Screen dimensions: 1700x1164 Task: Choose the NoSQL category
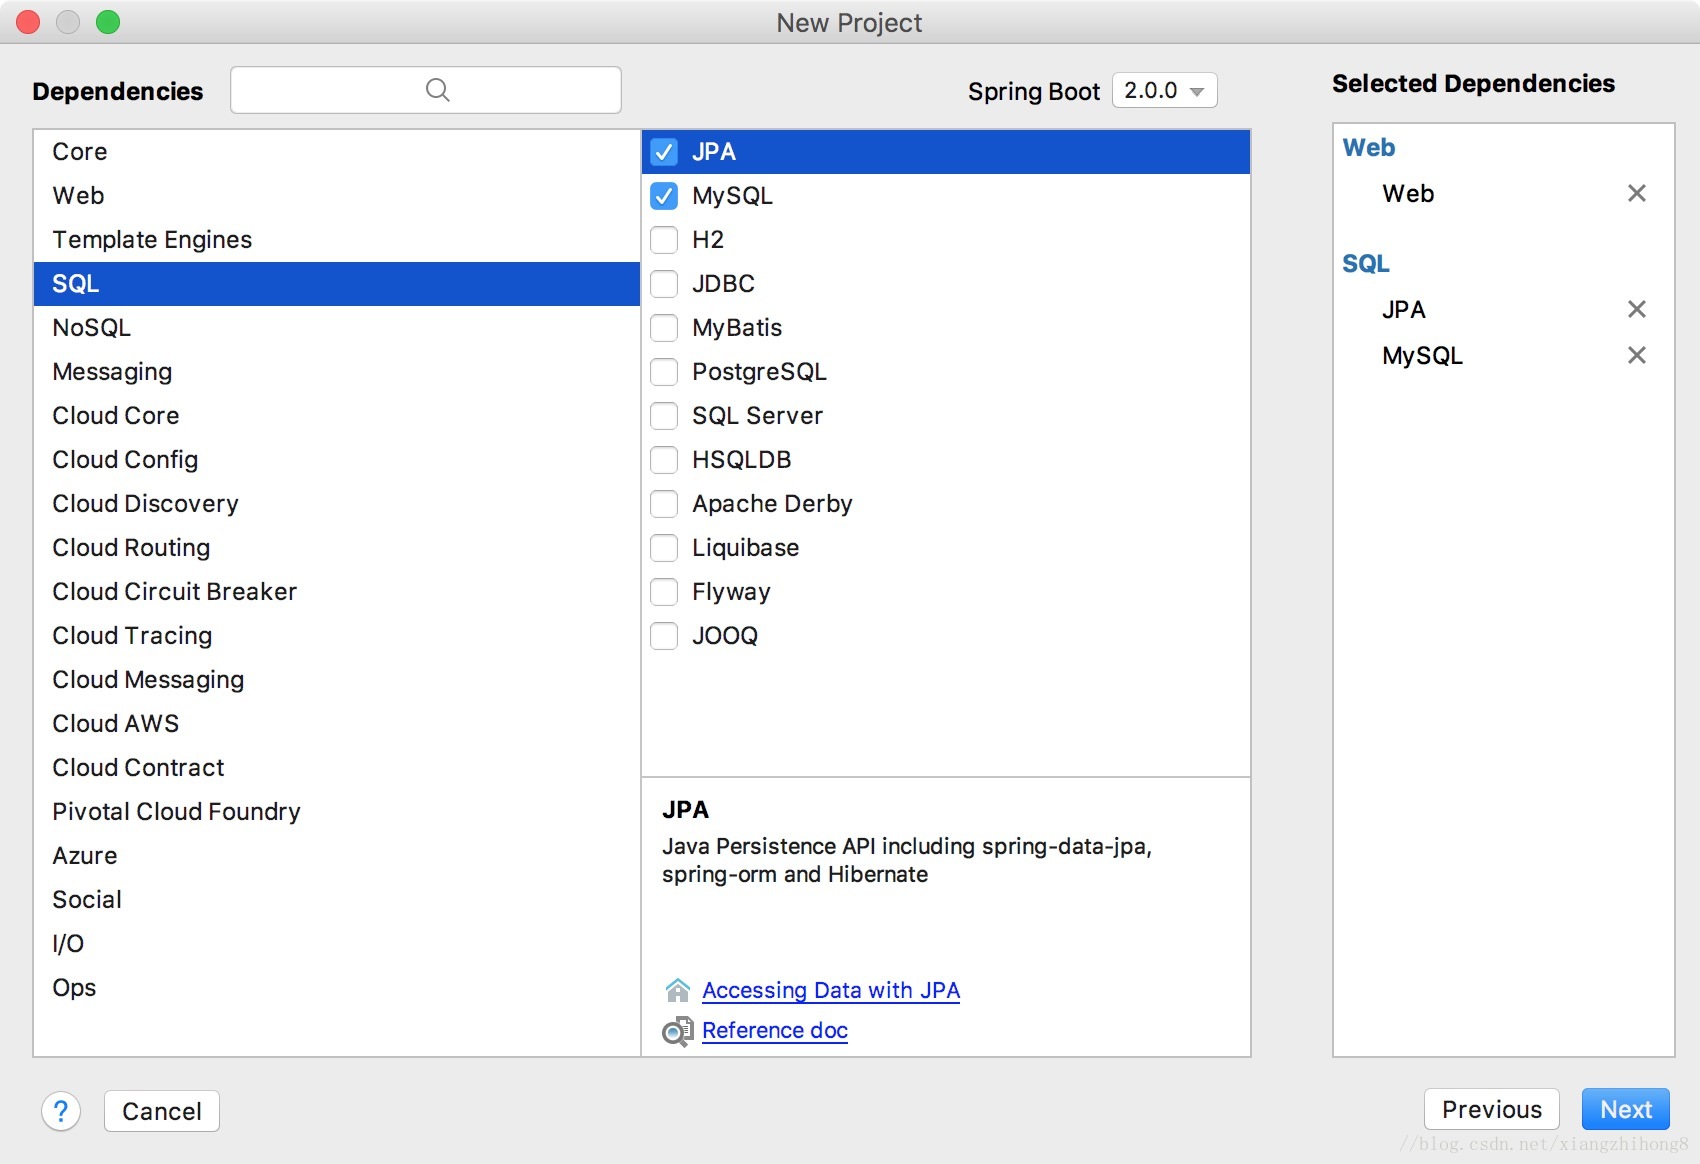pyautogui.click(x=336, y=328)
